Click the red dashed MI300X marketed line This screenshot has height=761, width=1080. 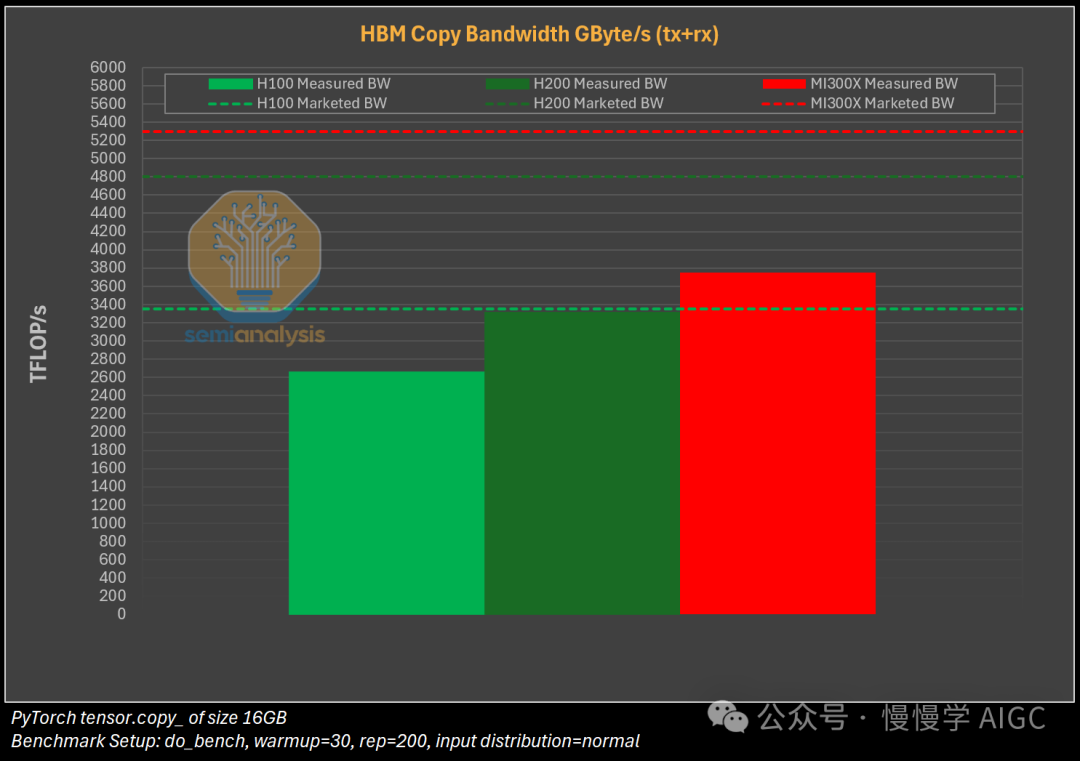point(582,131)
